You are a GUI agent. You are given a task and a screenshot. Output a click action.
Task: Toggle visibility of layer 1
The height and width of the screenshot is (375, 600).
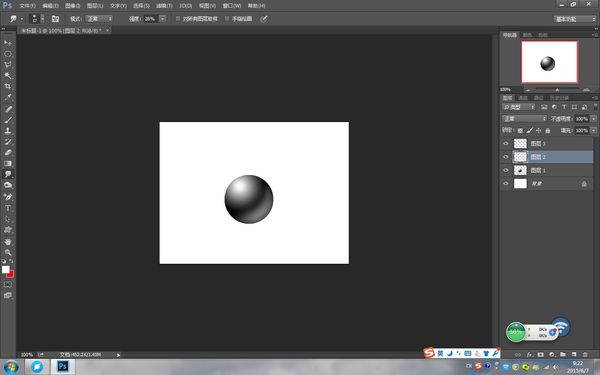[x=506, y=170]
